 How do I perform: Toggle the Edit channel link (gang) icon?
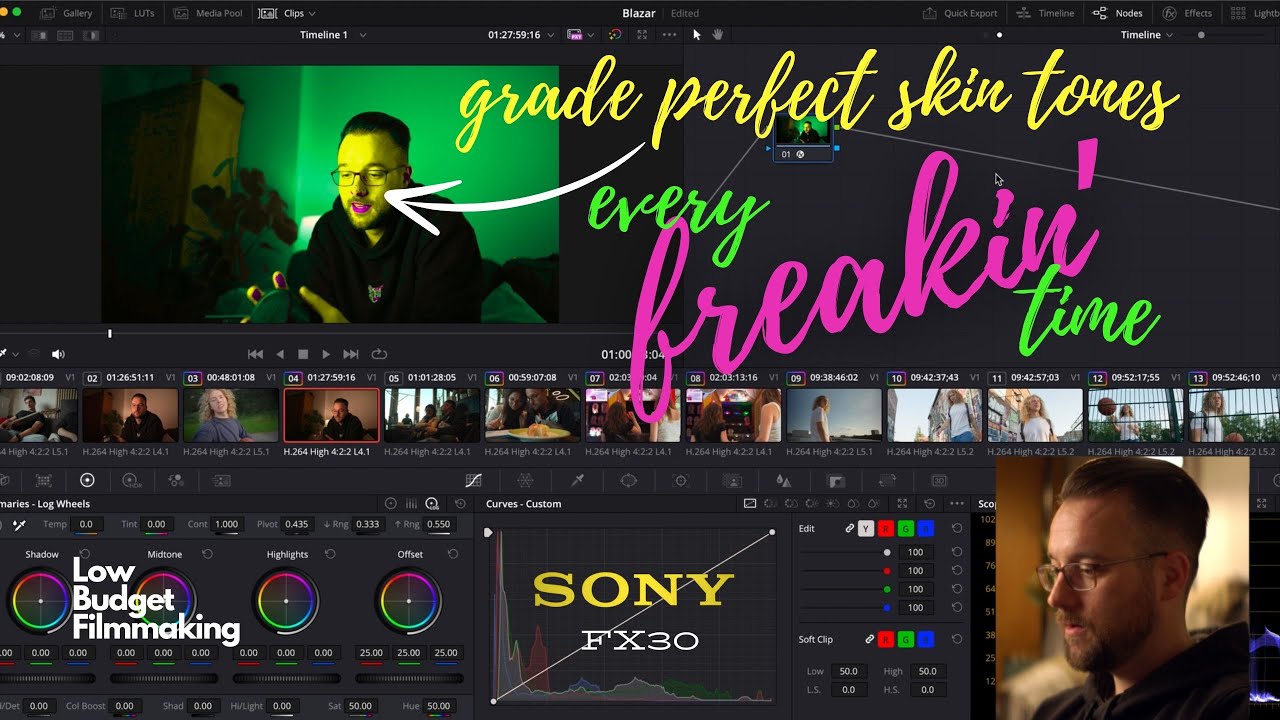(850, 528)
